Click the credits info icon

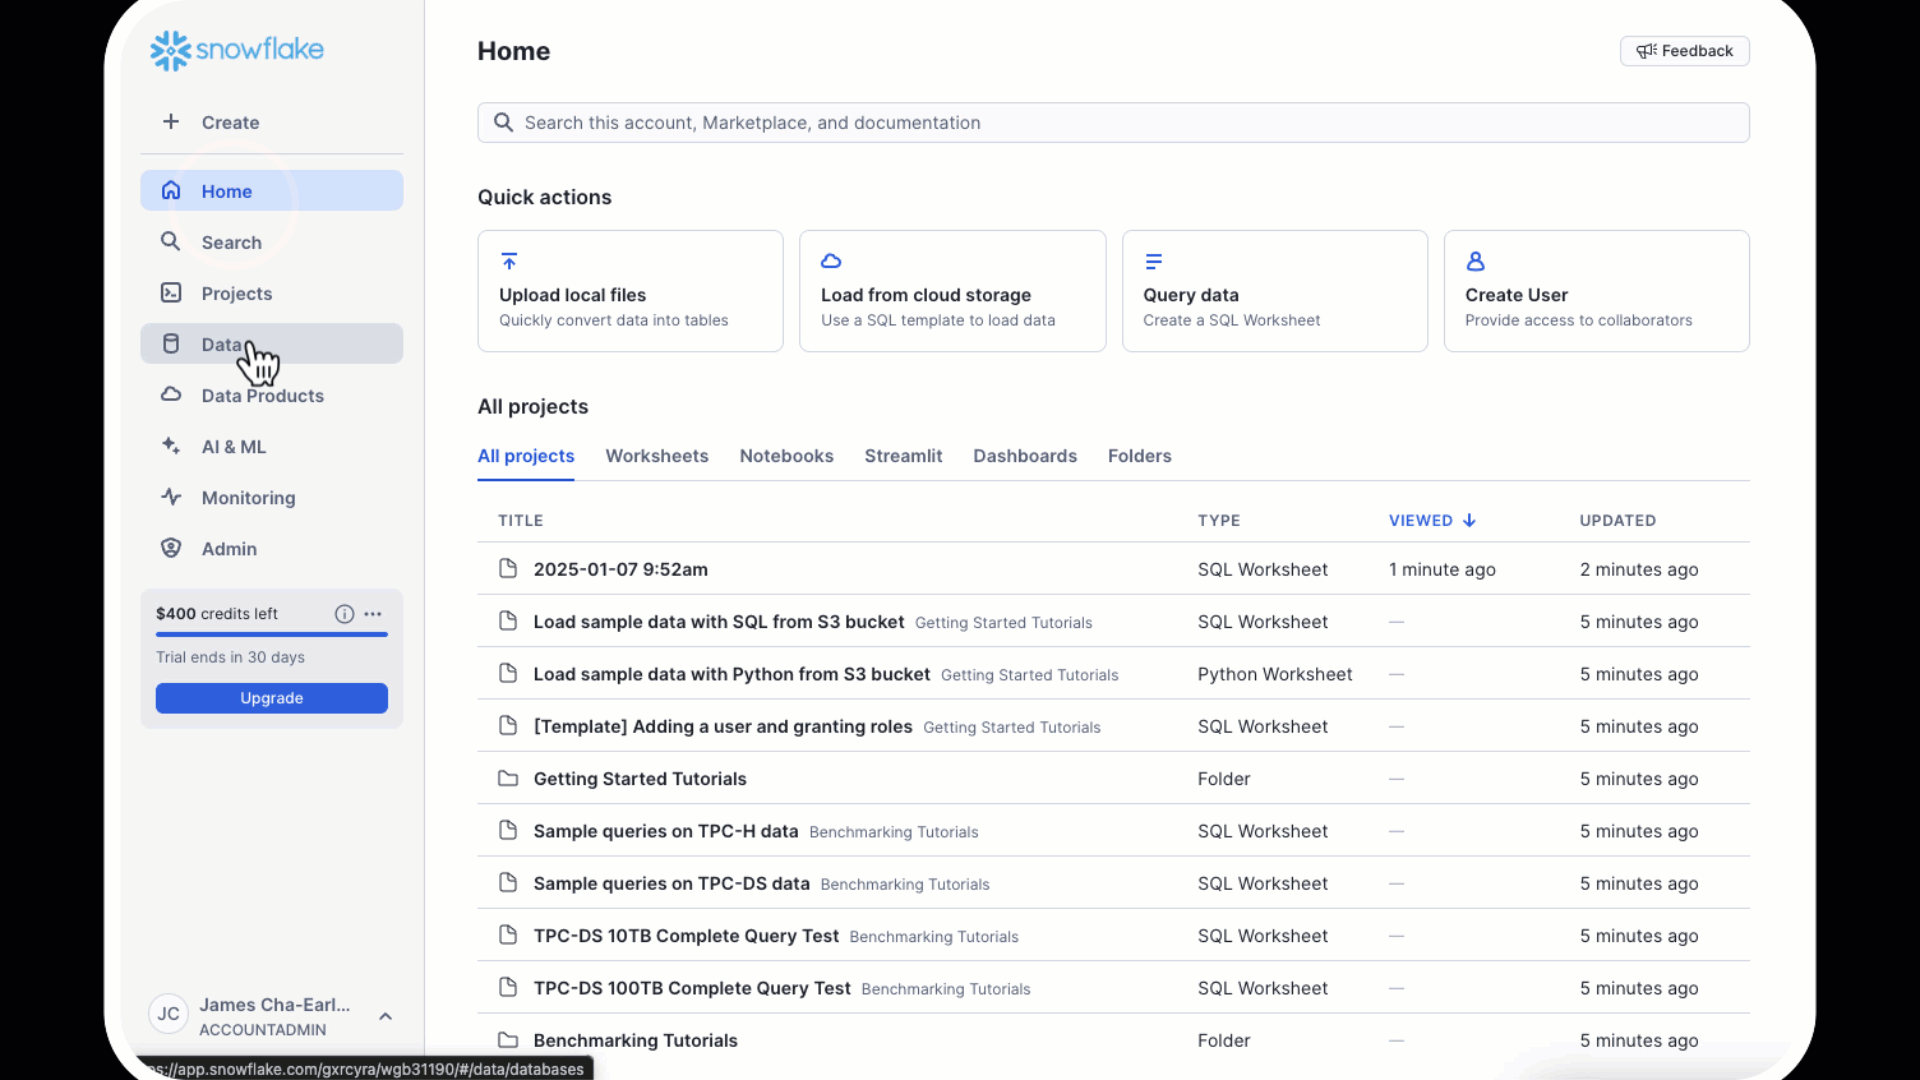[344, 614]
